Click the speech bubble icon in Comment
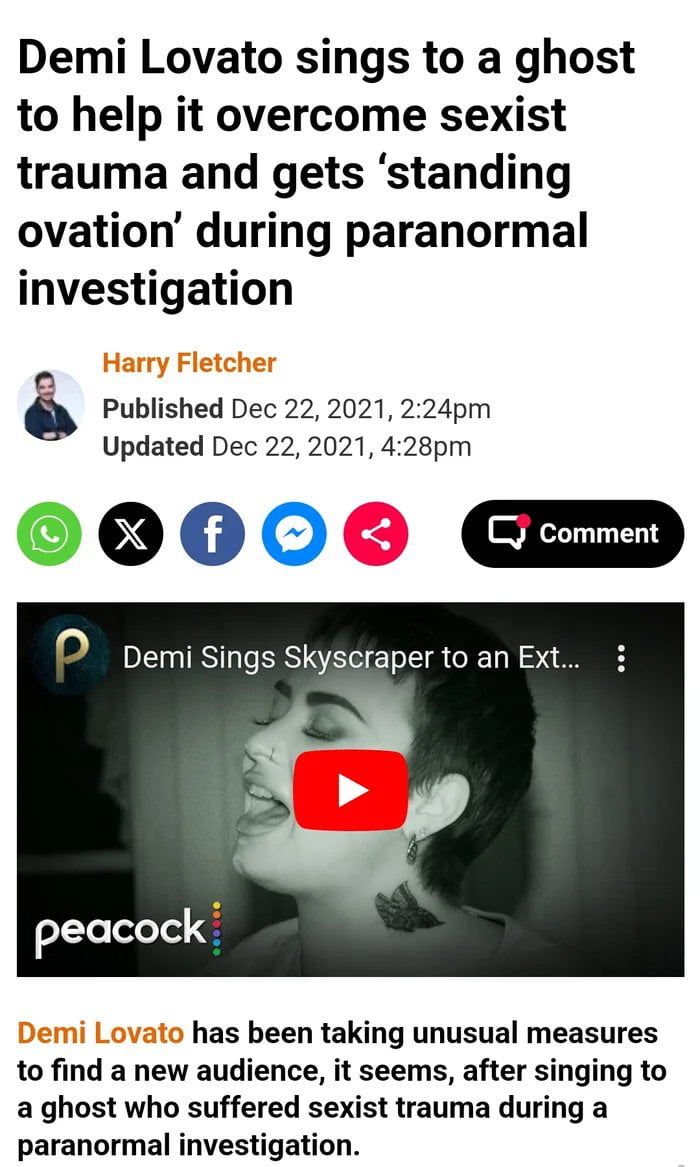Image resolution: width=700 pixels, height=1167 pixels. 509,531
